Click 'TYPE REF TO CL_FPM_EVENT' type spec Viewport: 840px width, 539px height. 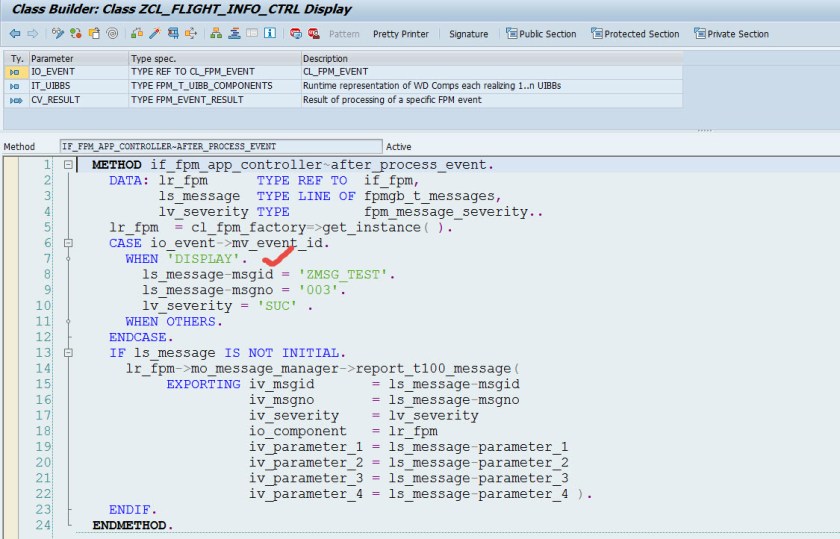point(193,72)
